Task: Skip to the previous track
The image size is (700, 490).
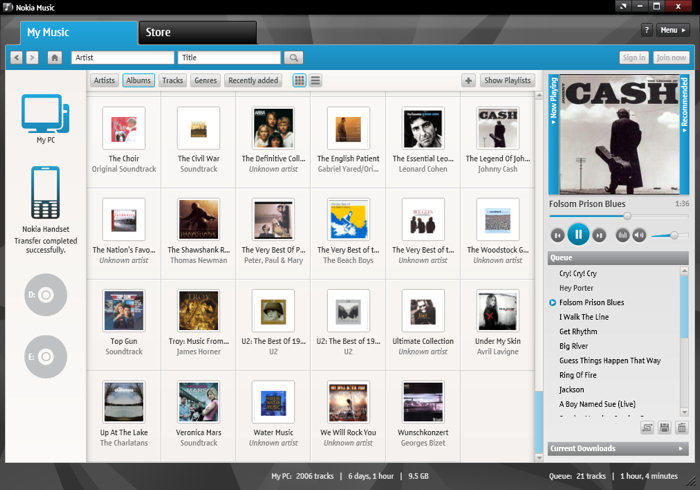Action: (557, 235)
